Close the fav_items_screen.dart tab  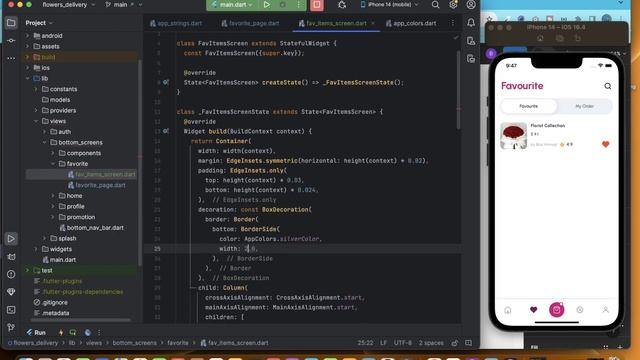tap(373, 23)
